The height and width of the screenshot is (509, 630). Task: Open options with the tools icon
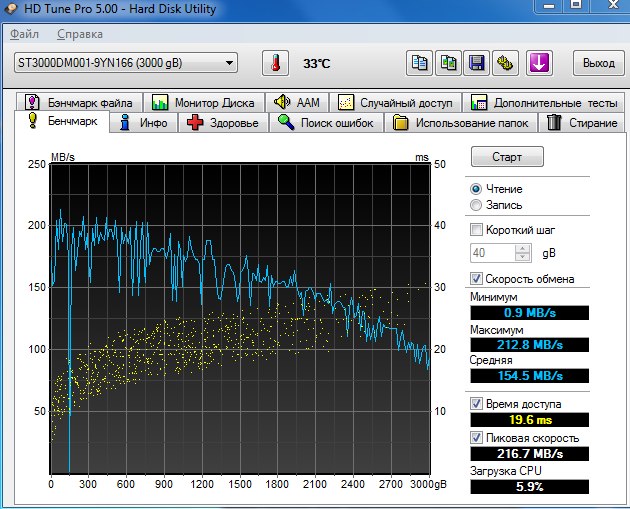[x=506, y=63]
